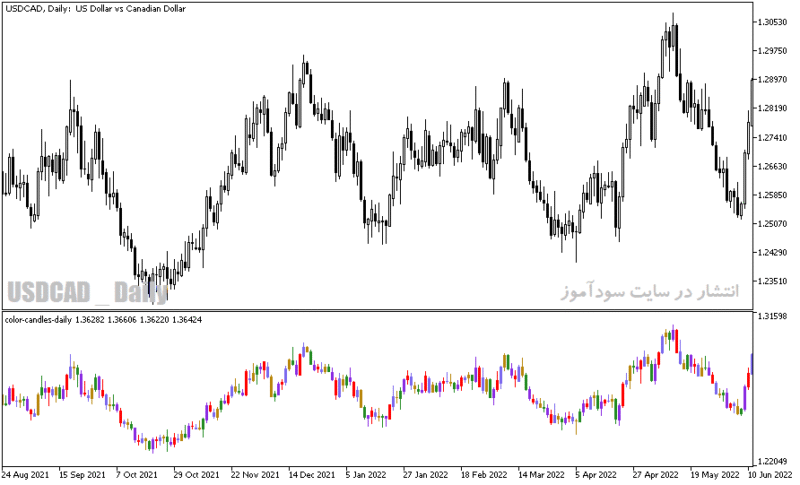Screen dimensions: 800x485
Task: Click the 14 Mar 2022 date marker
Action: (542, 475)
